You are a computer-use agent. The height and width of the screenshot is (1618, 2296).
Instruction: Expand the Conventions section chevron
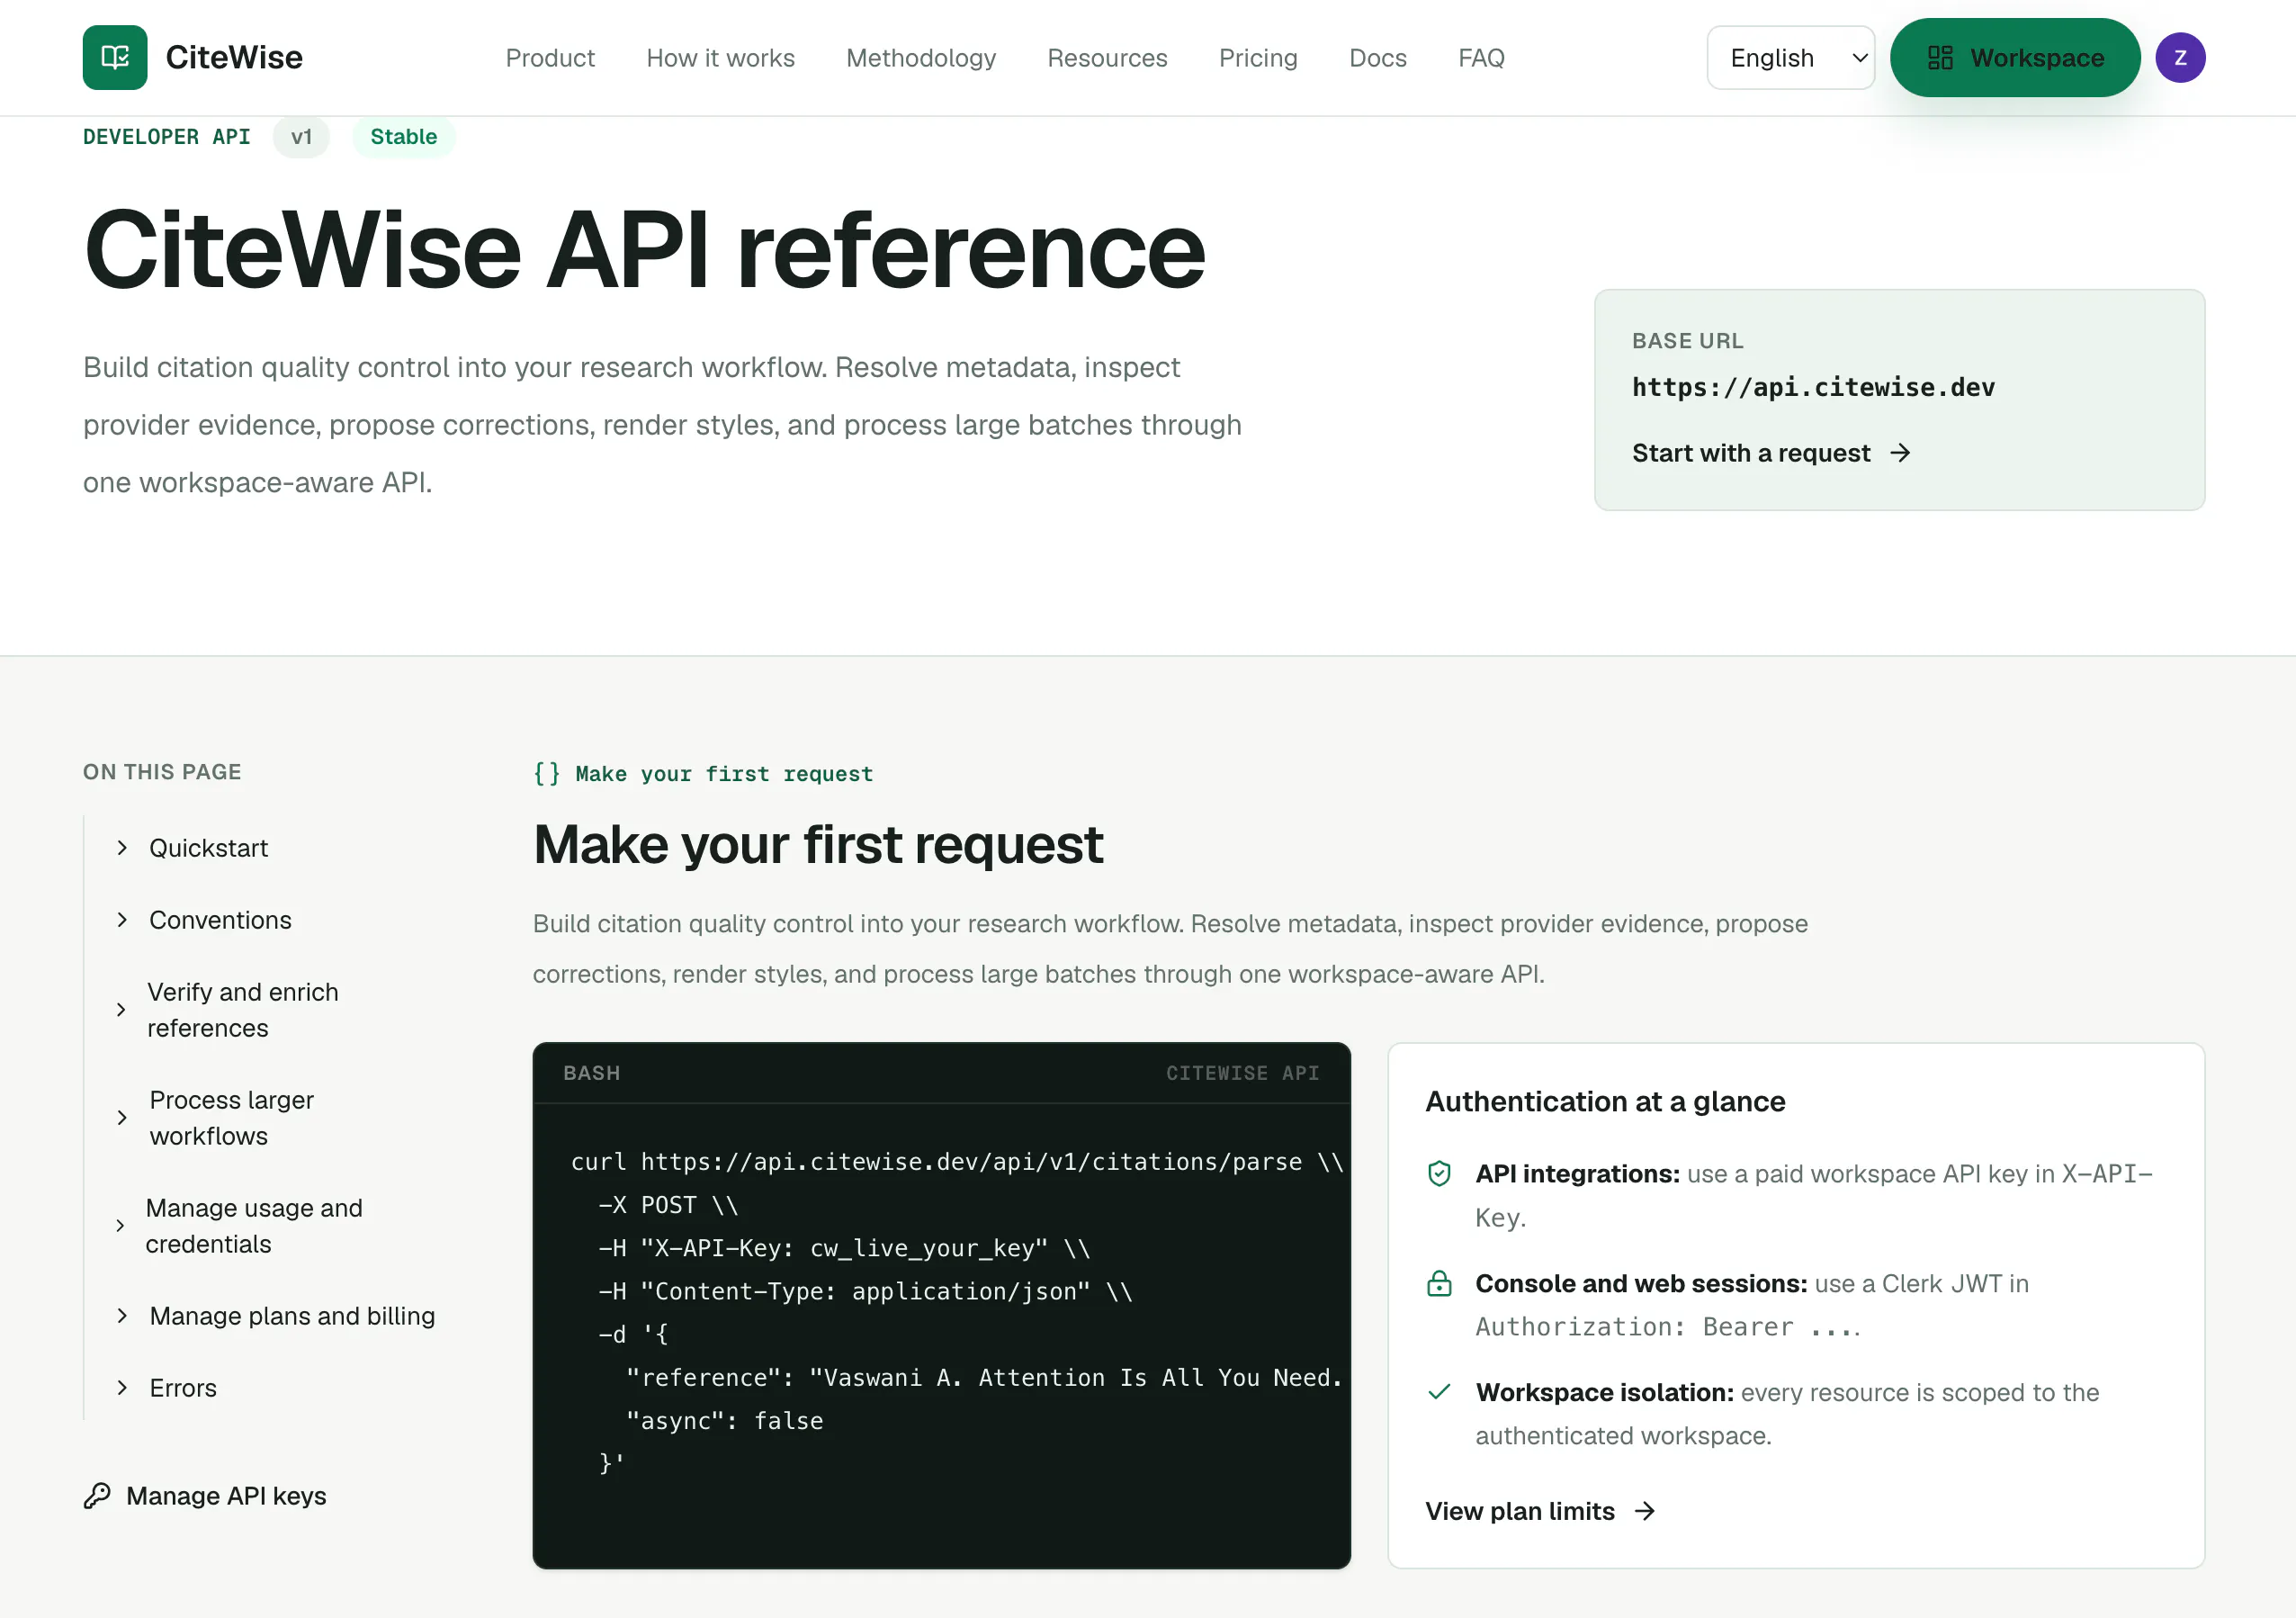122,921
